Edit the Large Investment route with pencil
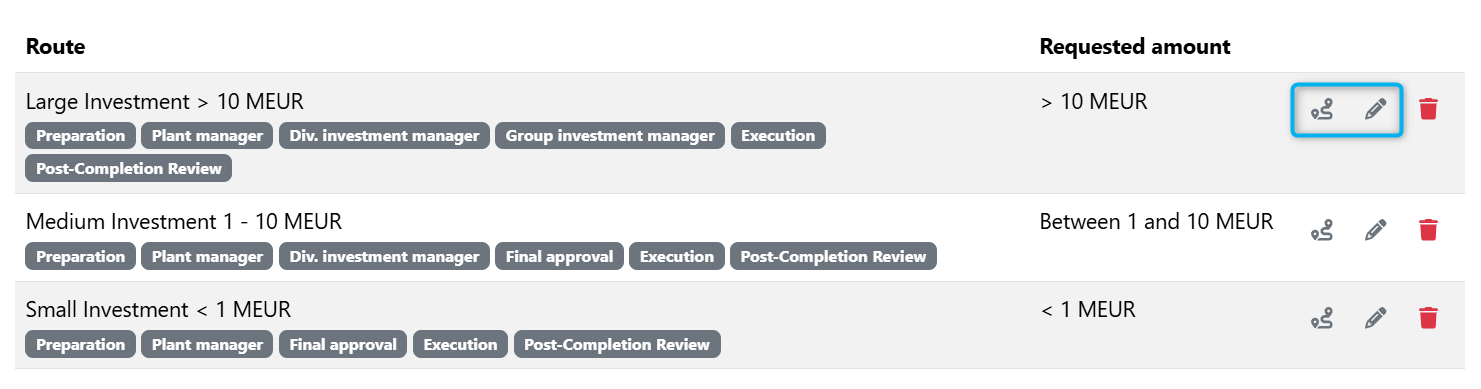The height and width of the screenshot is (389, 1481). coord(1376,109)
